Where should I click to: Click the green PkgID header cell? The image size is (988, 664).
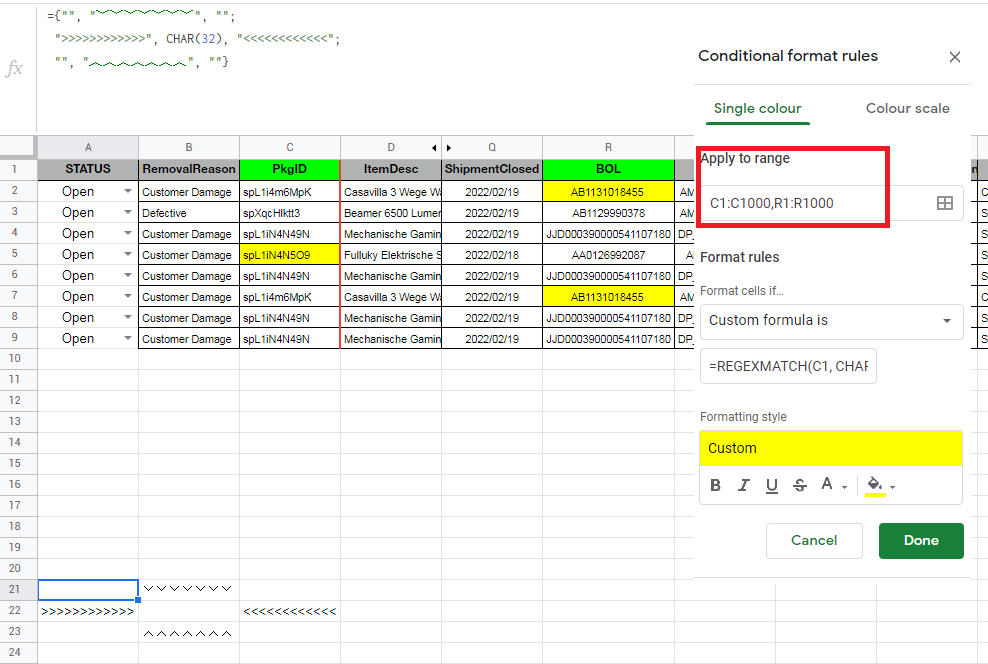tap(290, 169)
